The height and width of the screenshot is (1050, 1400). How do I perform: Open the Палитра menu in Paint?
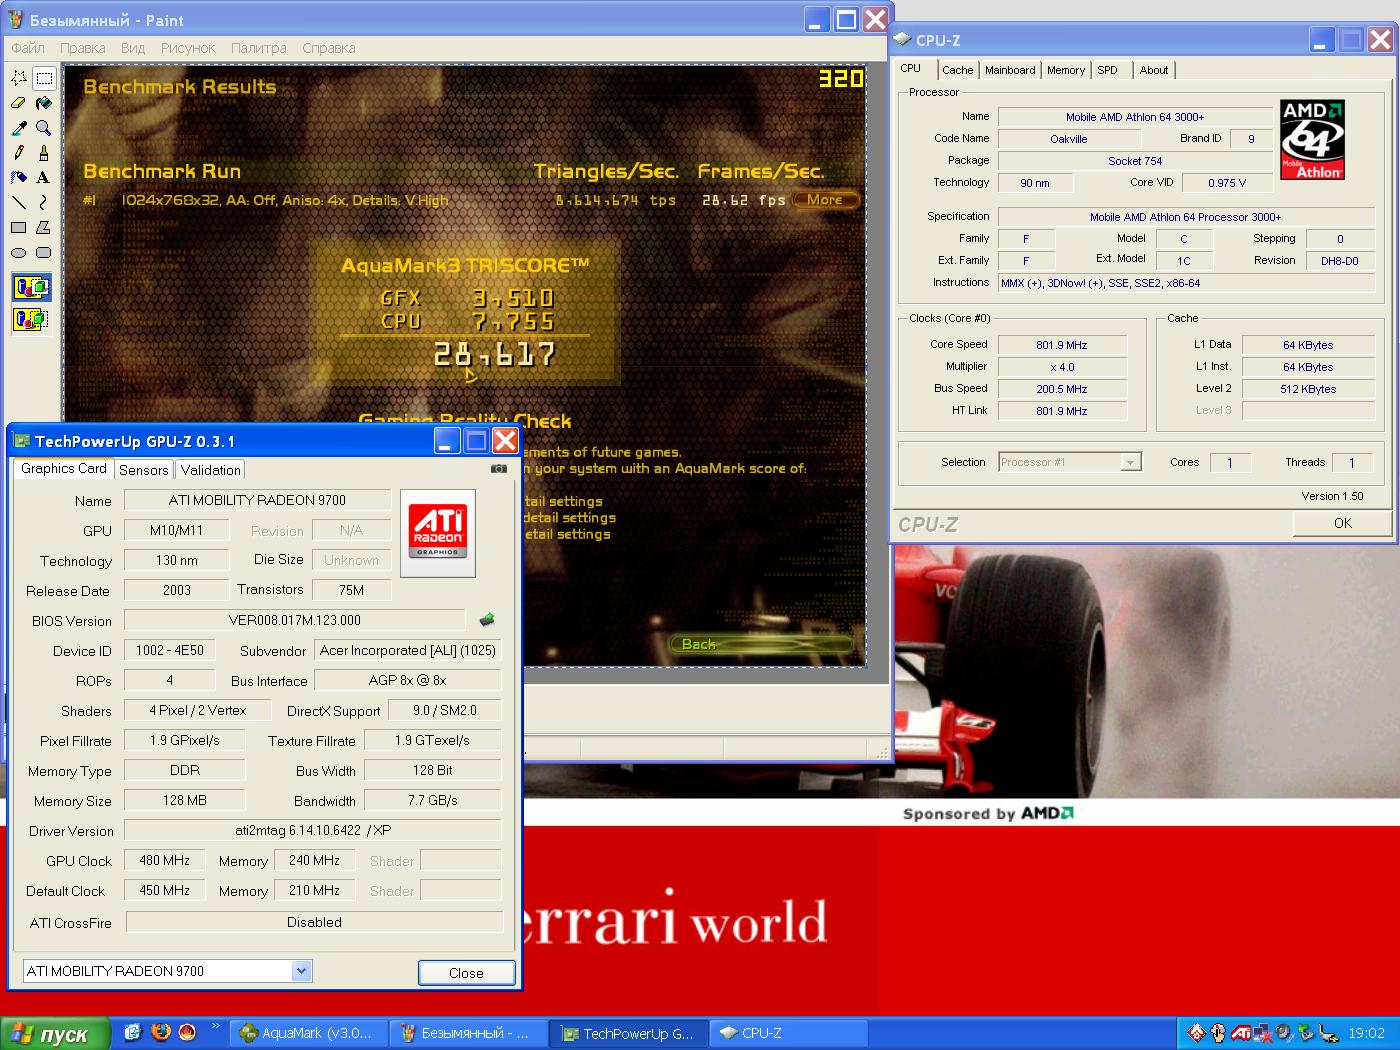(x=259, y=48)
